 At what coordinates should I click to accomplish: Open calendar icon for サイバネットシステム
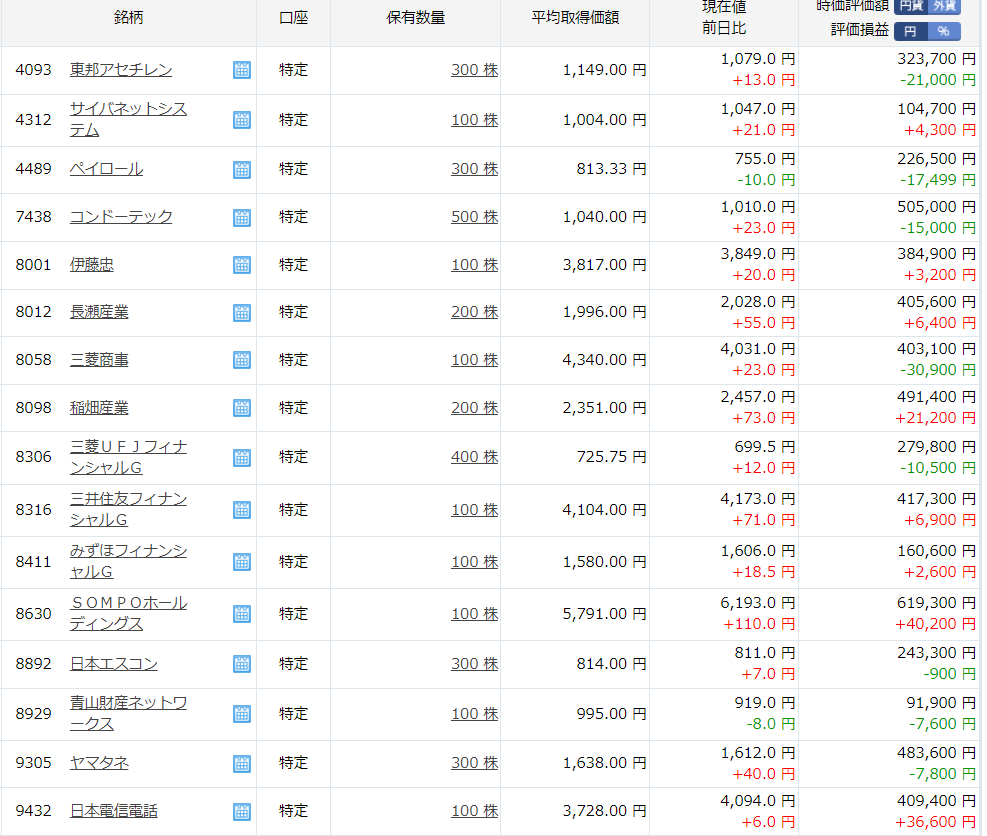pos(242,120)
